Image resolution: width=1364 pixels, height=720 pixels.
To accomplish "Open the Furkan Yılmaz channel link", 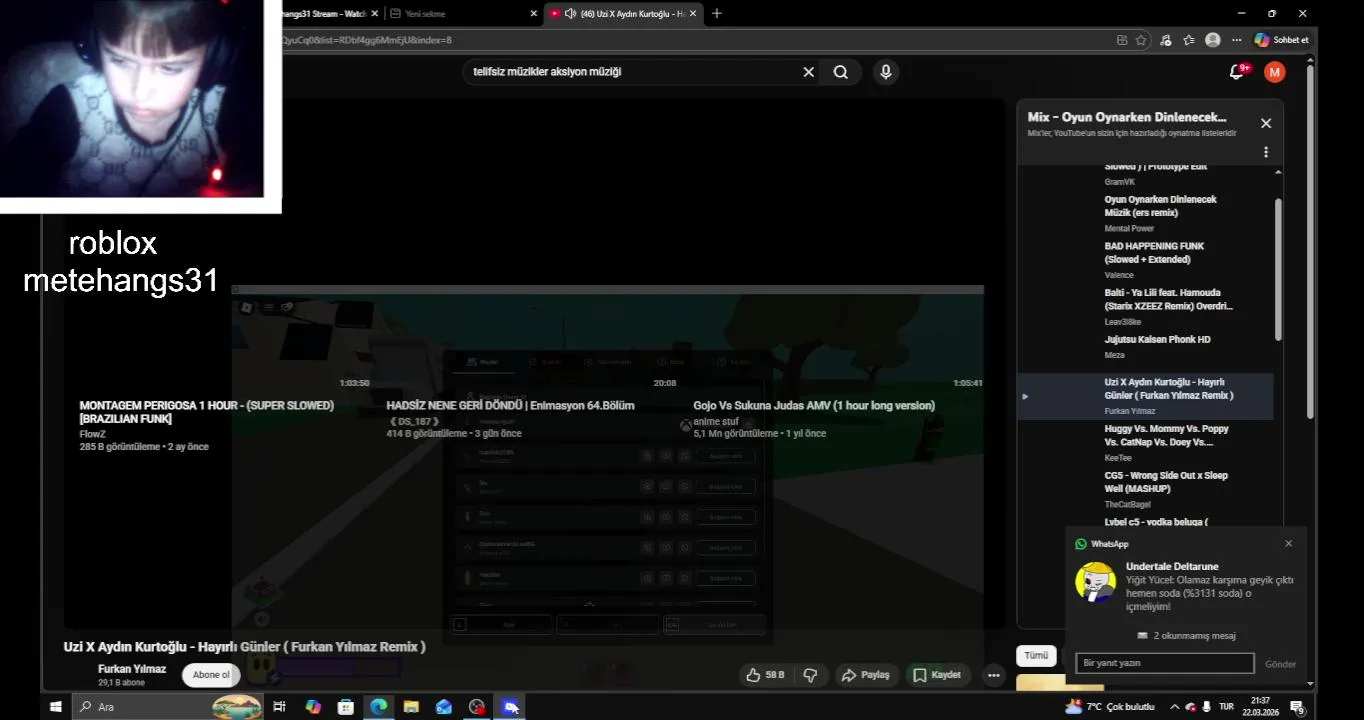I will (x=132, y=669).
